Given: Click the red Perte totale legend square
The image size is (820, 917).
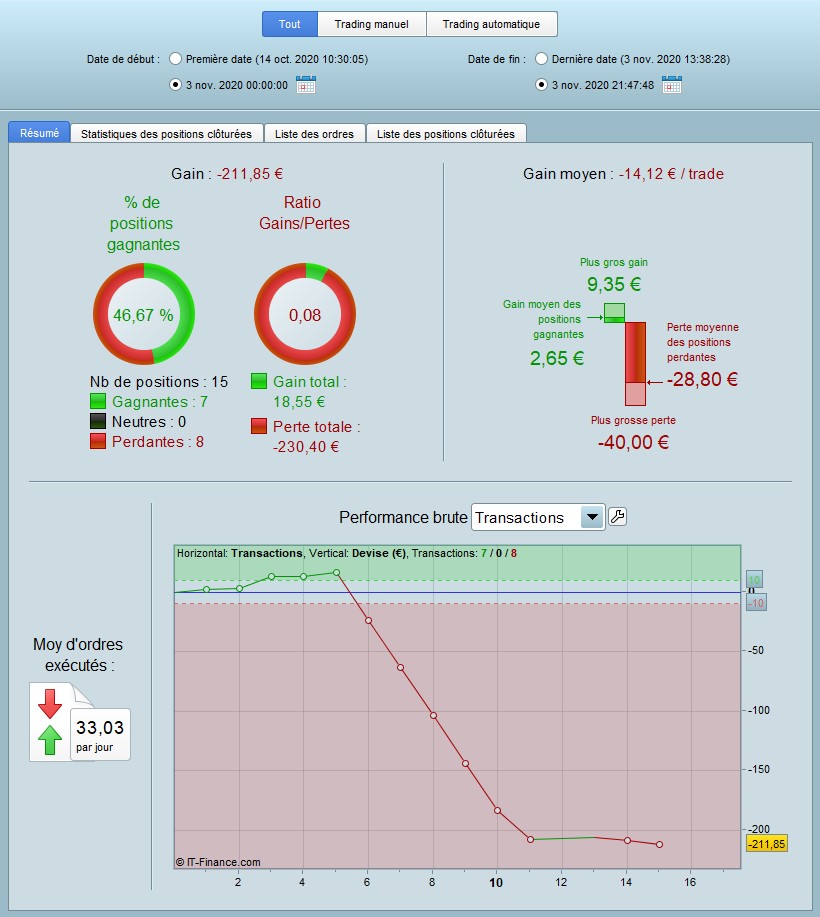Looking at the screenshot, I should [259, 426].
